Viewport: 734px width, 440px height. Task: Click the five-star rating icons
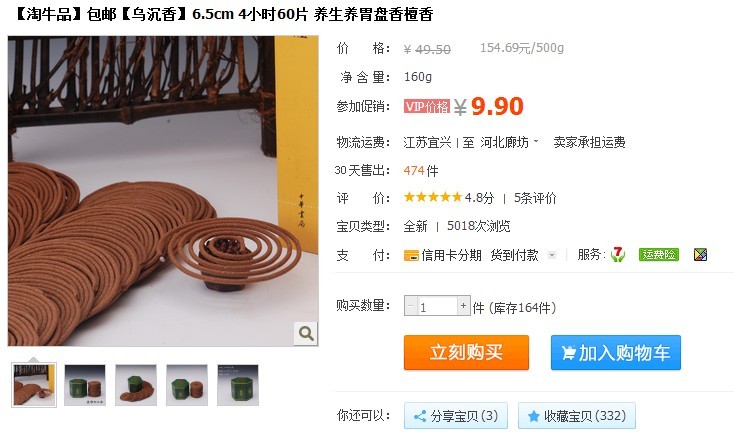tap(433, 197)
